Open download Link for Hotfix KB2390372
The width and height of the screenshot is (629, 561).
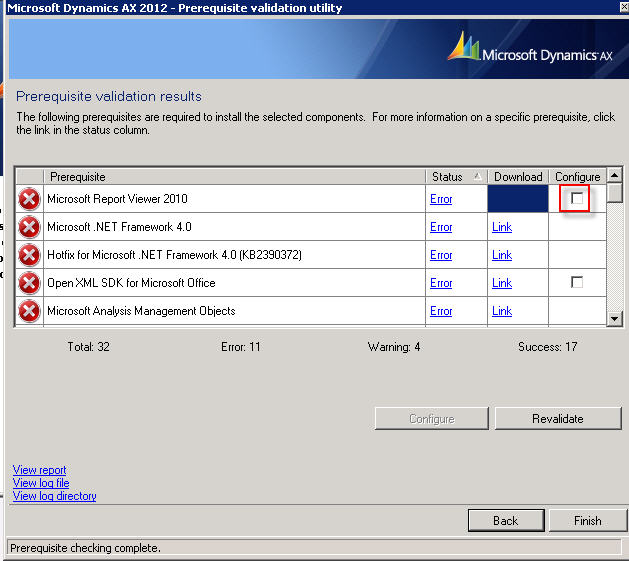coord(502,255)
